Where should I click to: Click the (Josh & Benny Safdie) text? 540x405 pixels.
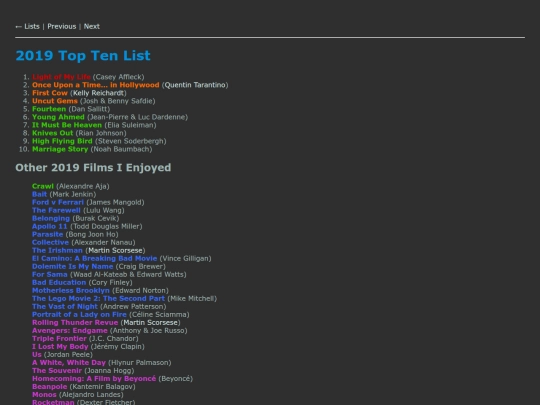(x=118, y=101)
